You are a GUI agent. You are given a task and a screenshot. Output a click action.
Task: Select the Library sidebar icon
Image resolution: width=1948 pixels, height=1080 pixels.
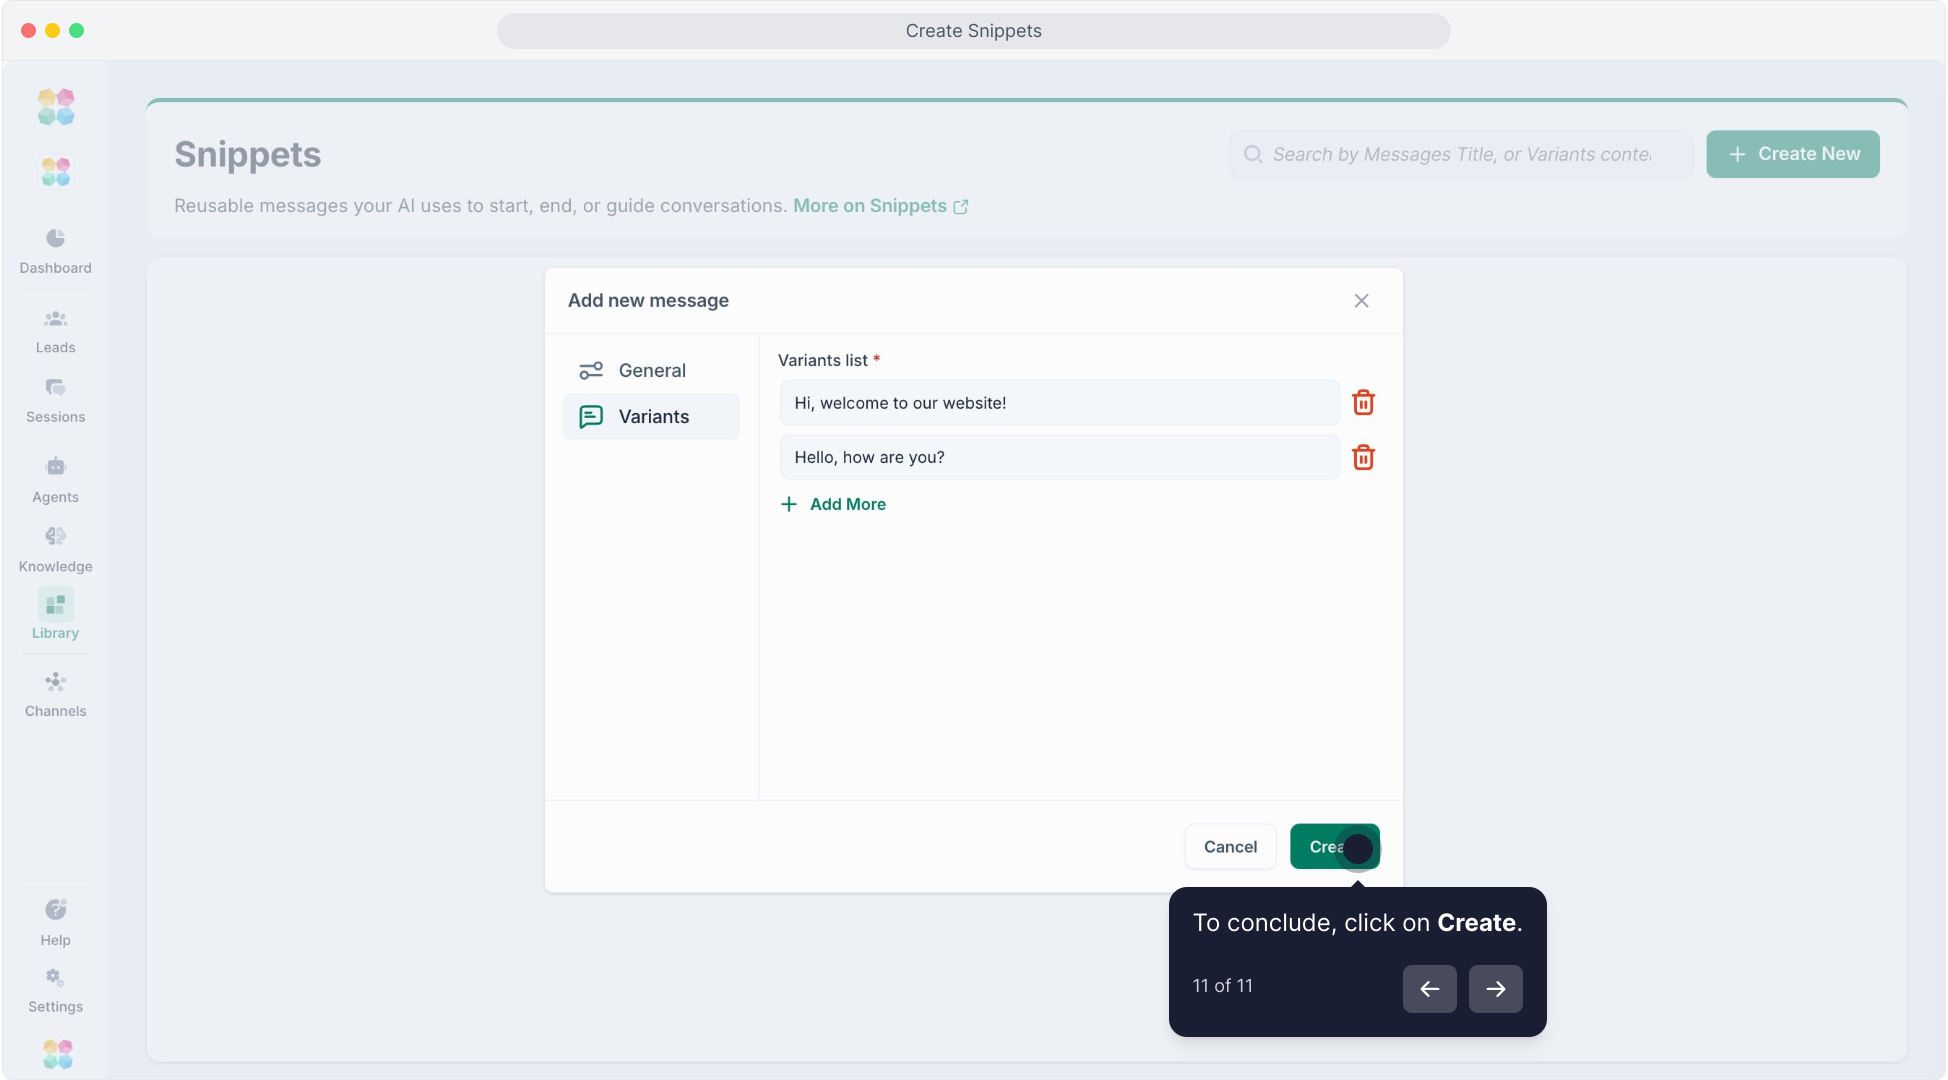pyautogui.click(x=55, y=605)
